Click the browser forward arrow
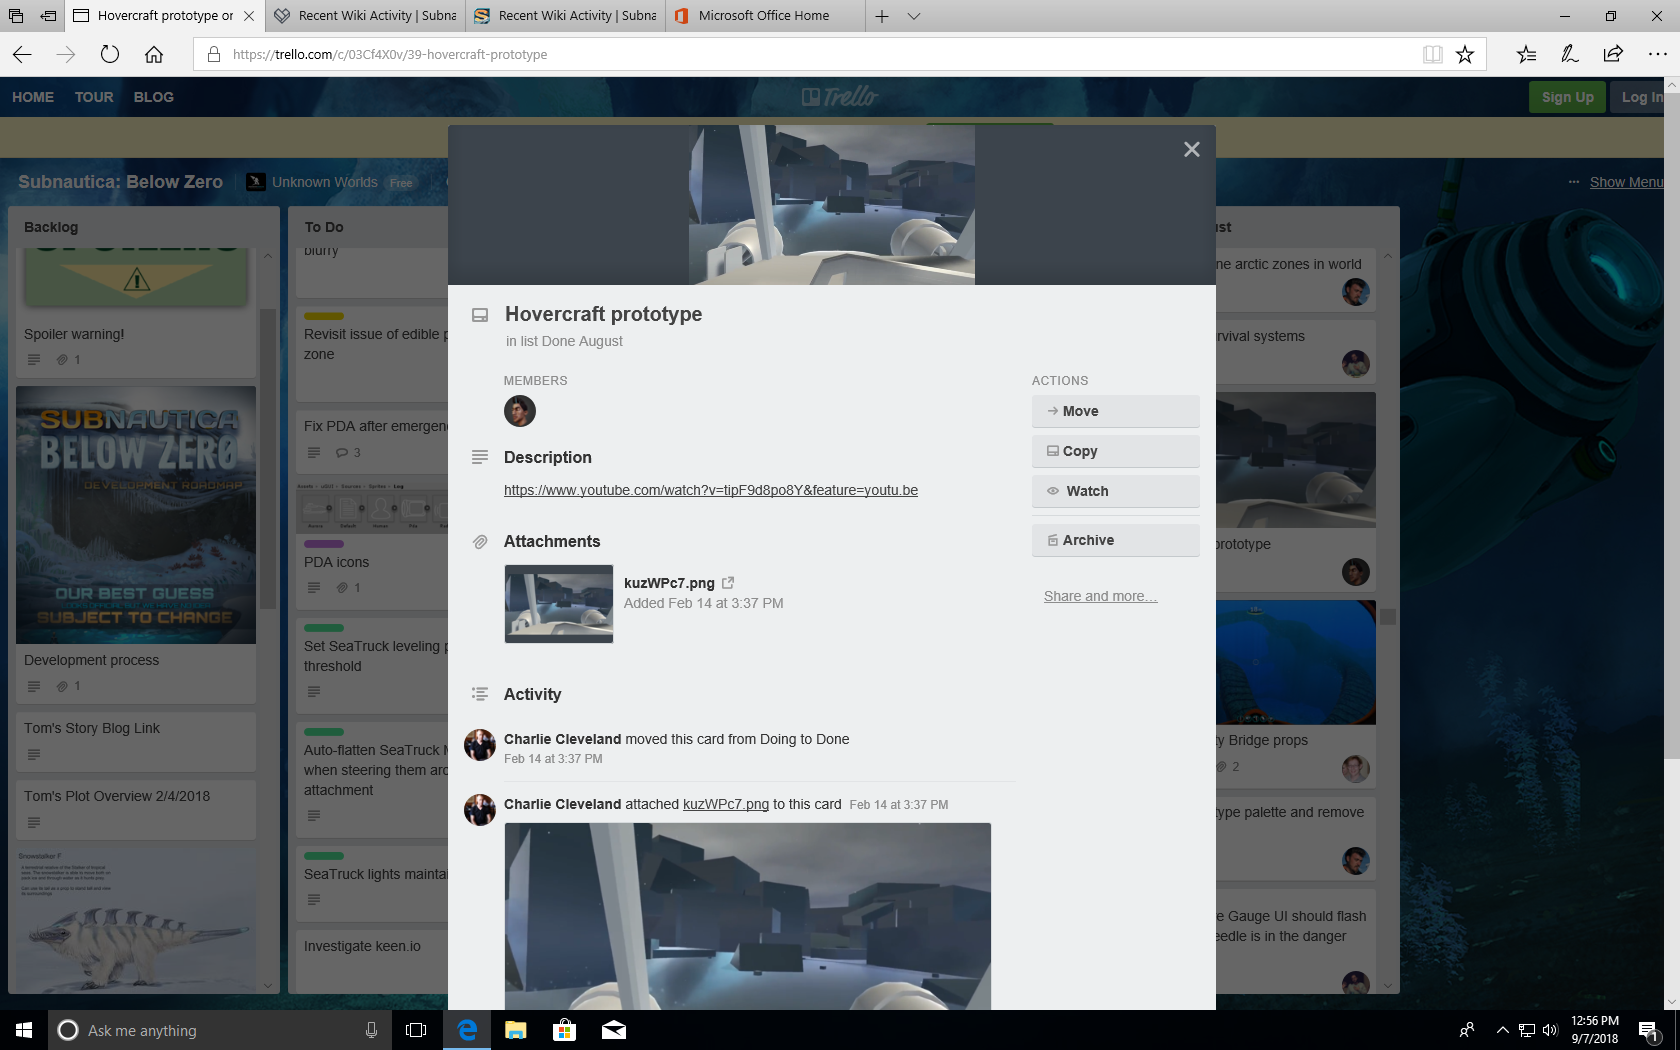The height and width of the screenshot is (1050, 1680). tap(66, 54)
